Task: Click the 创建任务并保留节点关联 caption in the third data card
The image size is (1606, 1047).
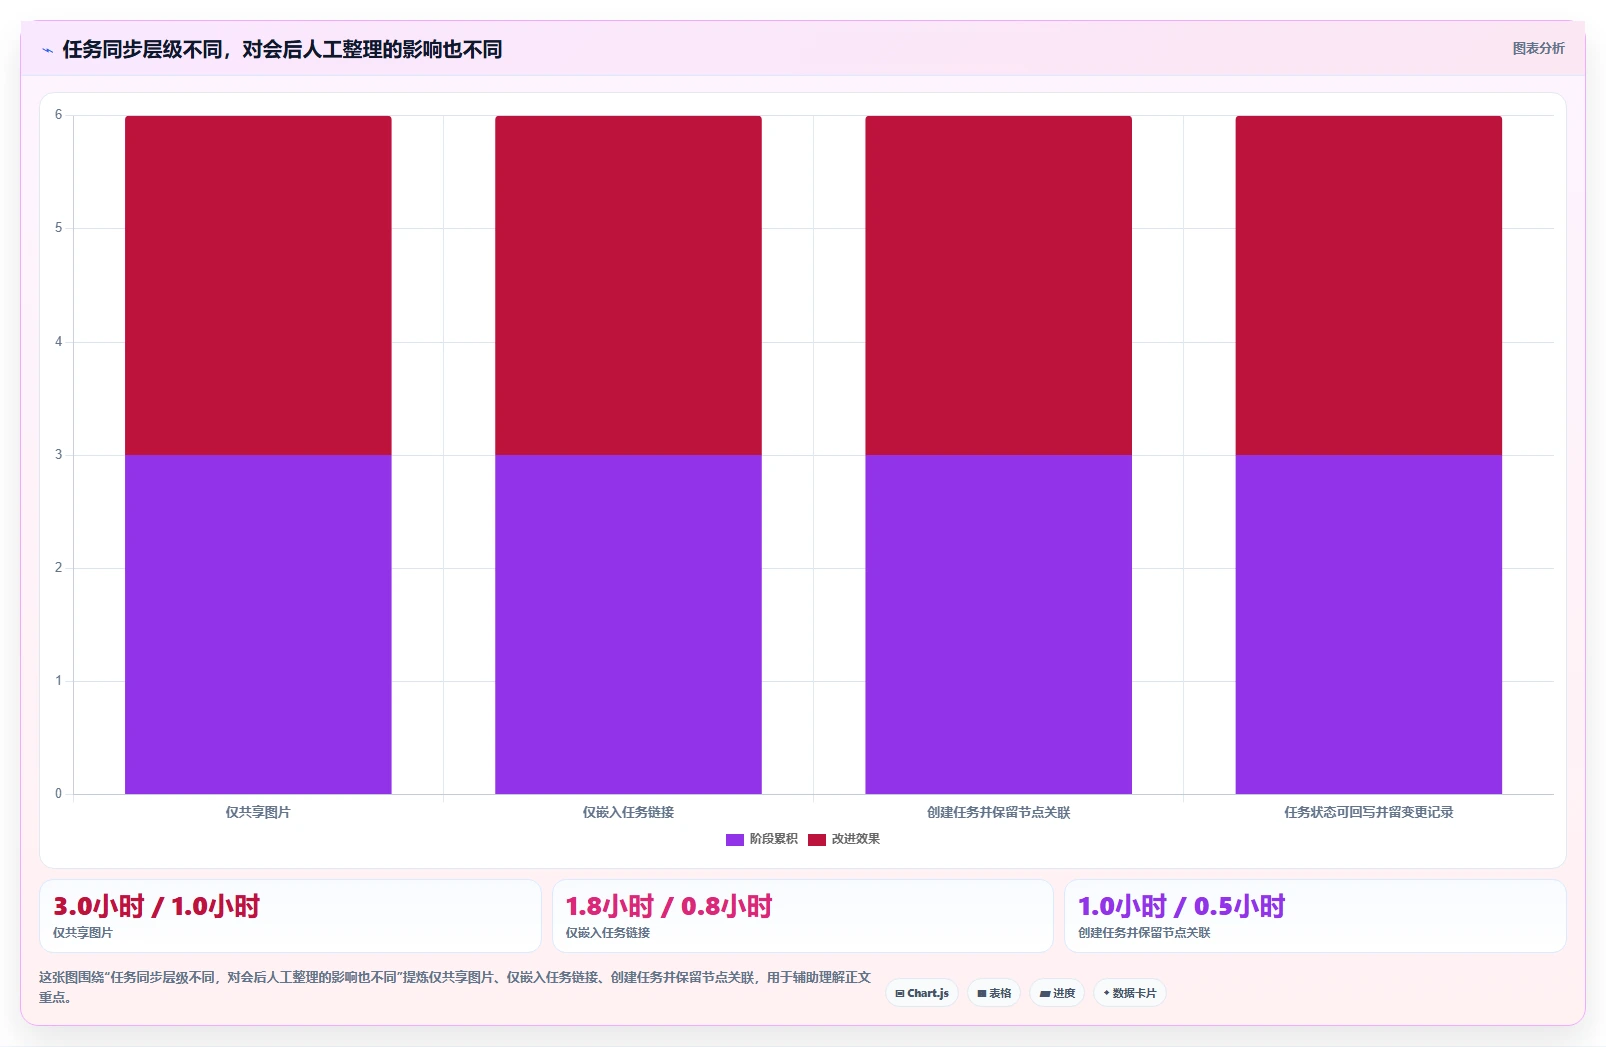Action: (1144, 933)
